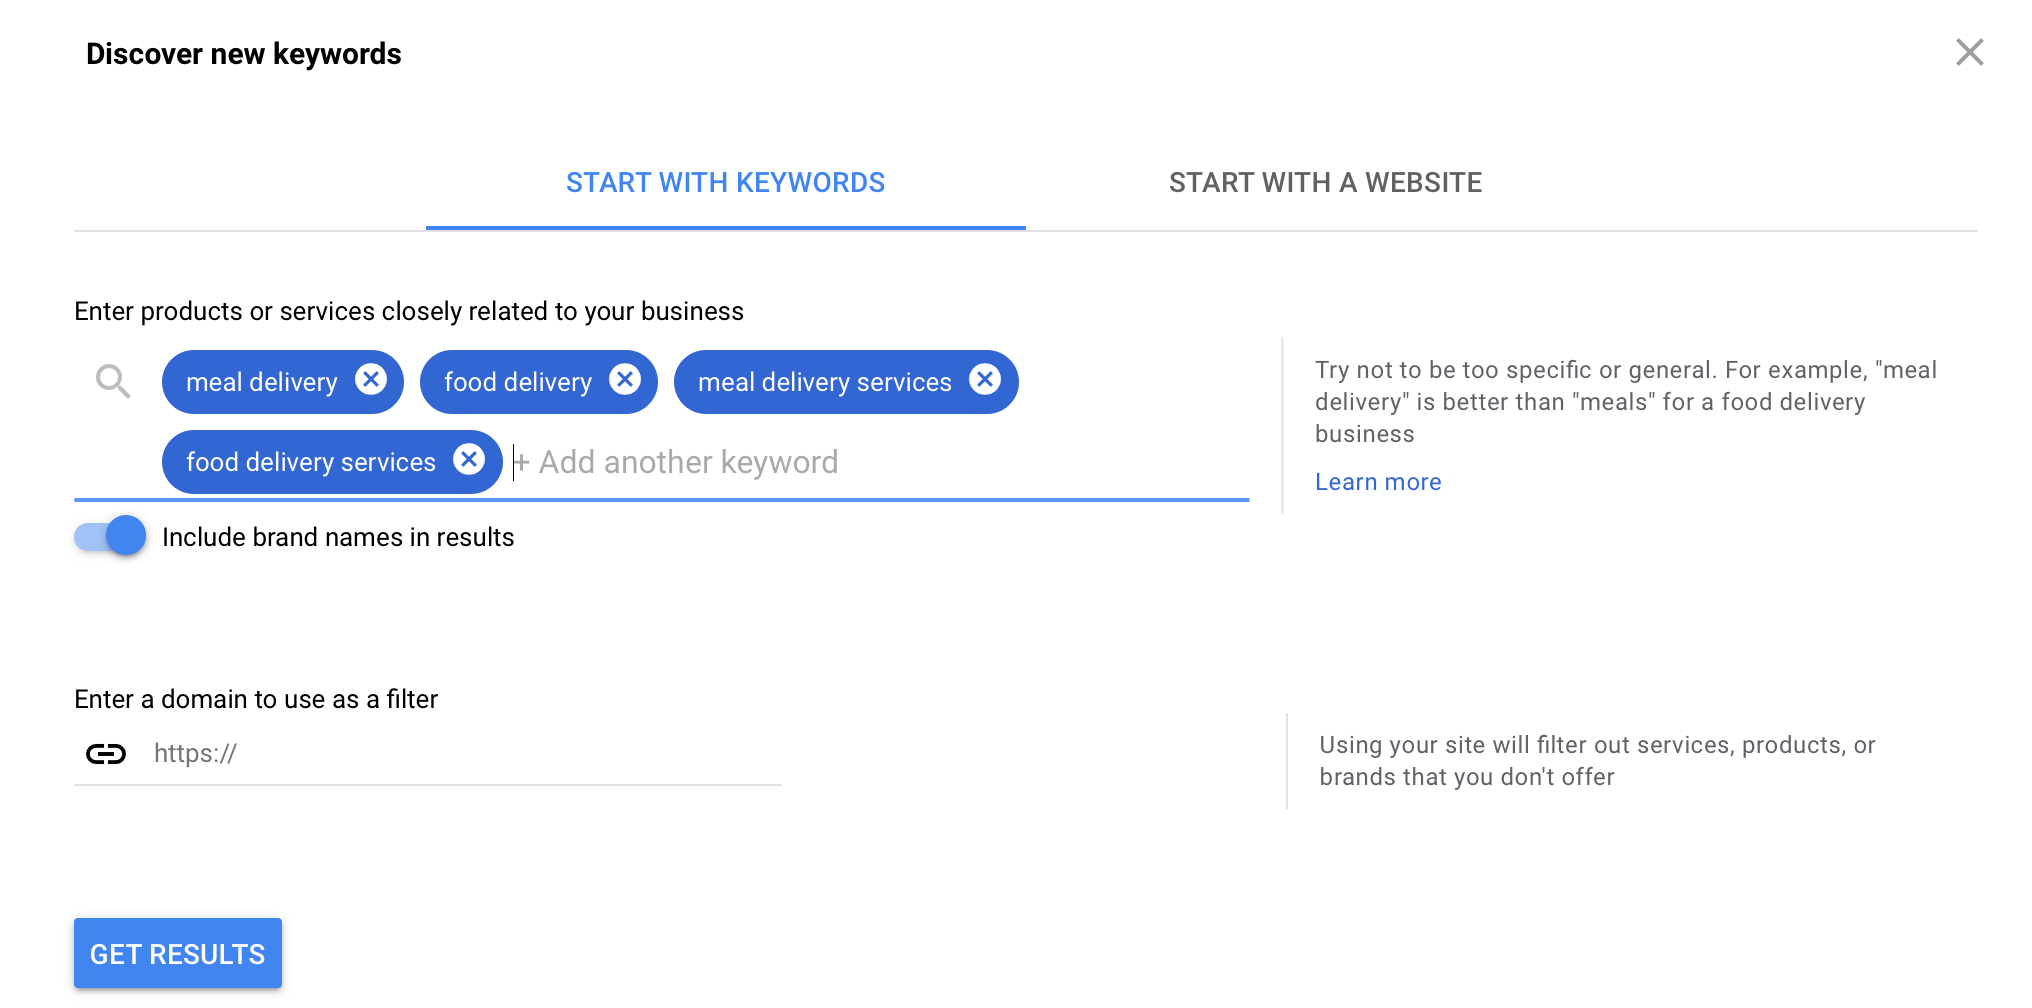The image size is (2032, 1008).
Task: Click the "Add another keyword" field
Action: 687,461
